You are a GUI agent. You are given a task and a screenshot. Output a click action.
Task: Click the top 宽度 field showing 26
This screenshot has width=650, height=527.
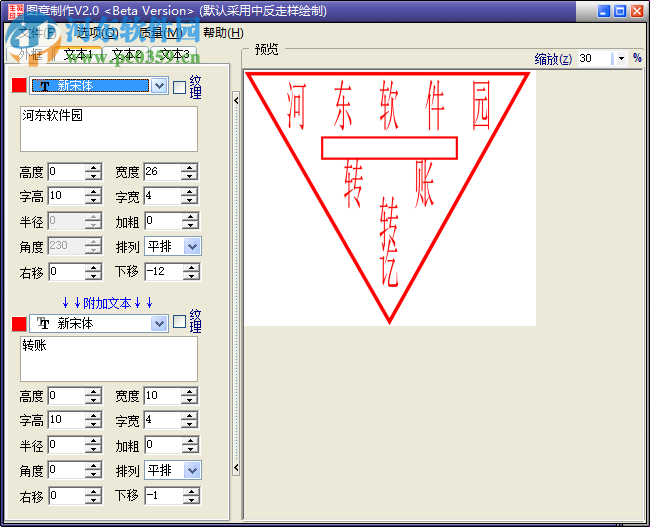(162, 172)
